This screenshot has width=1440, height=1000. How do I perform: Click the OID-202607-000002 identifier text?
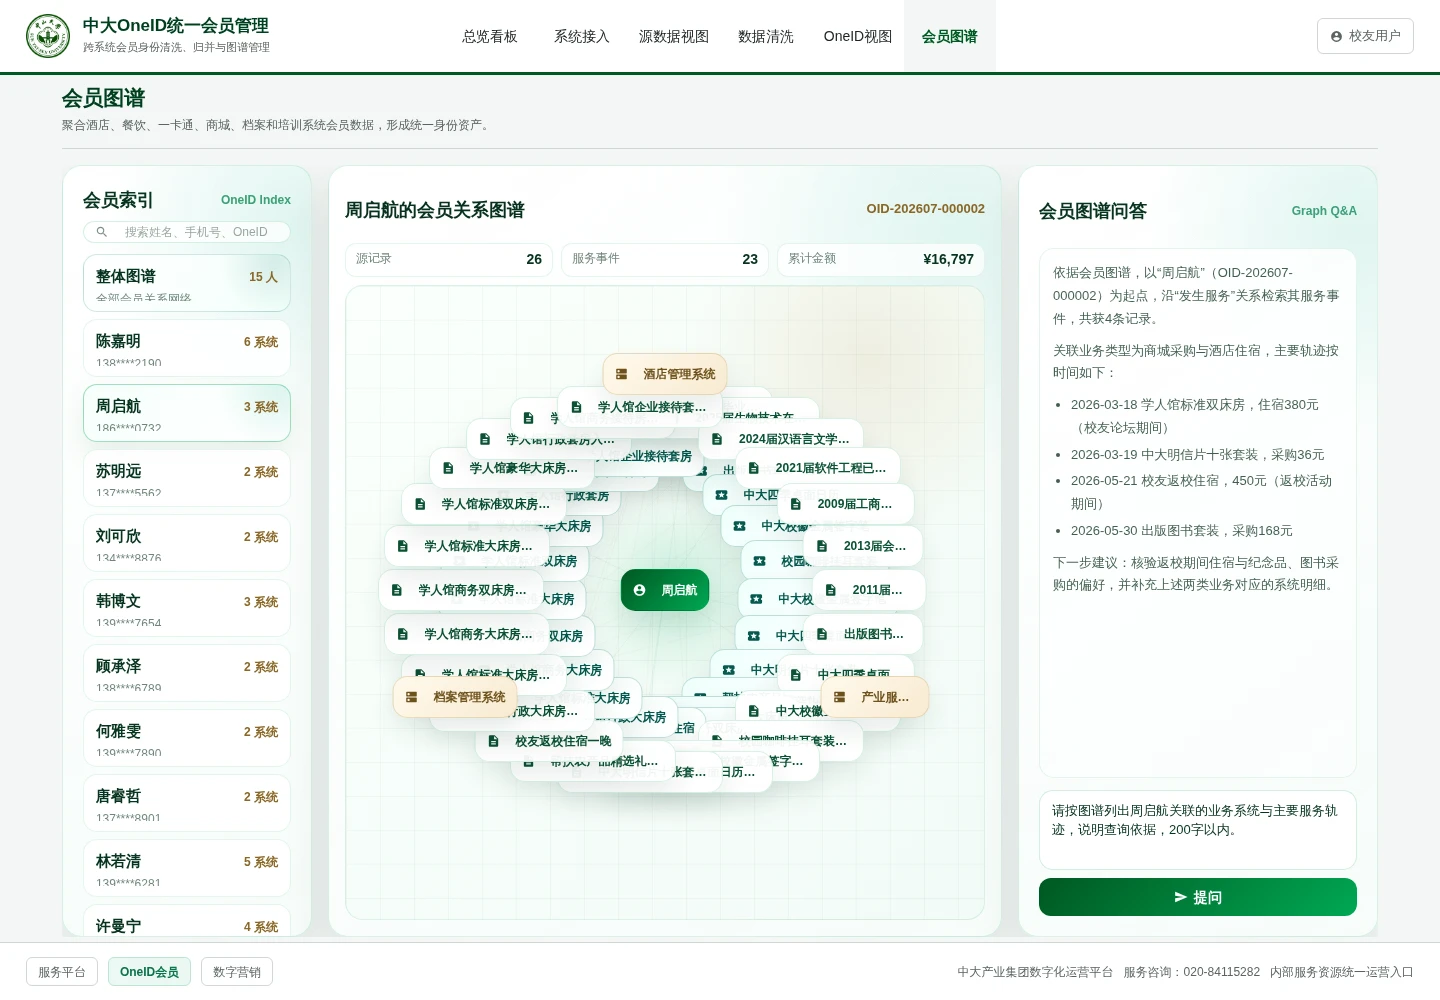925,209
